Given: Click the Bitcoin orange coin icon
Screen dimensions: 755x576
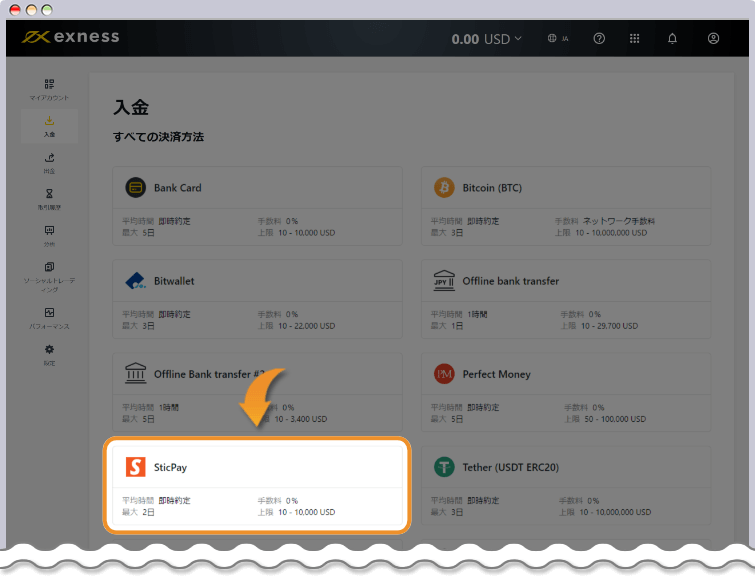Looking at the screenshot, I should (444, 187).
